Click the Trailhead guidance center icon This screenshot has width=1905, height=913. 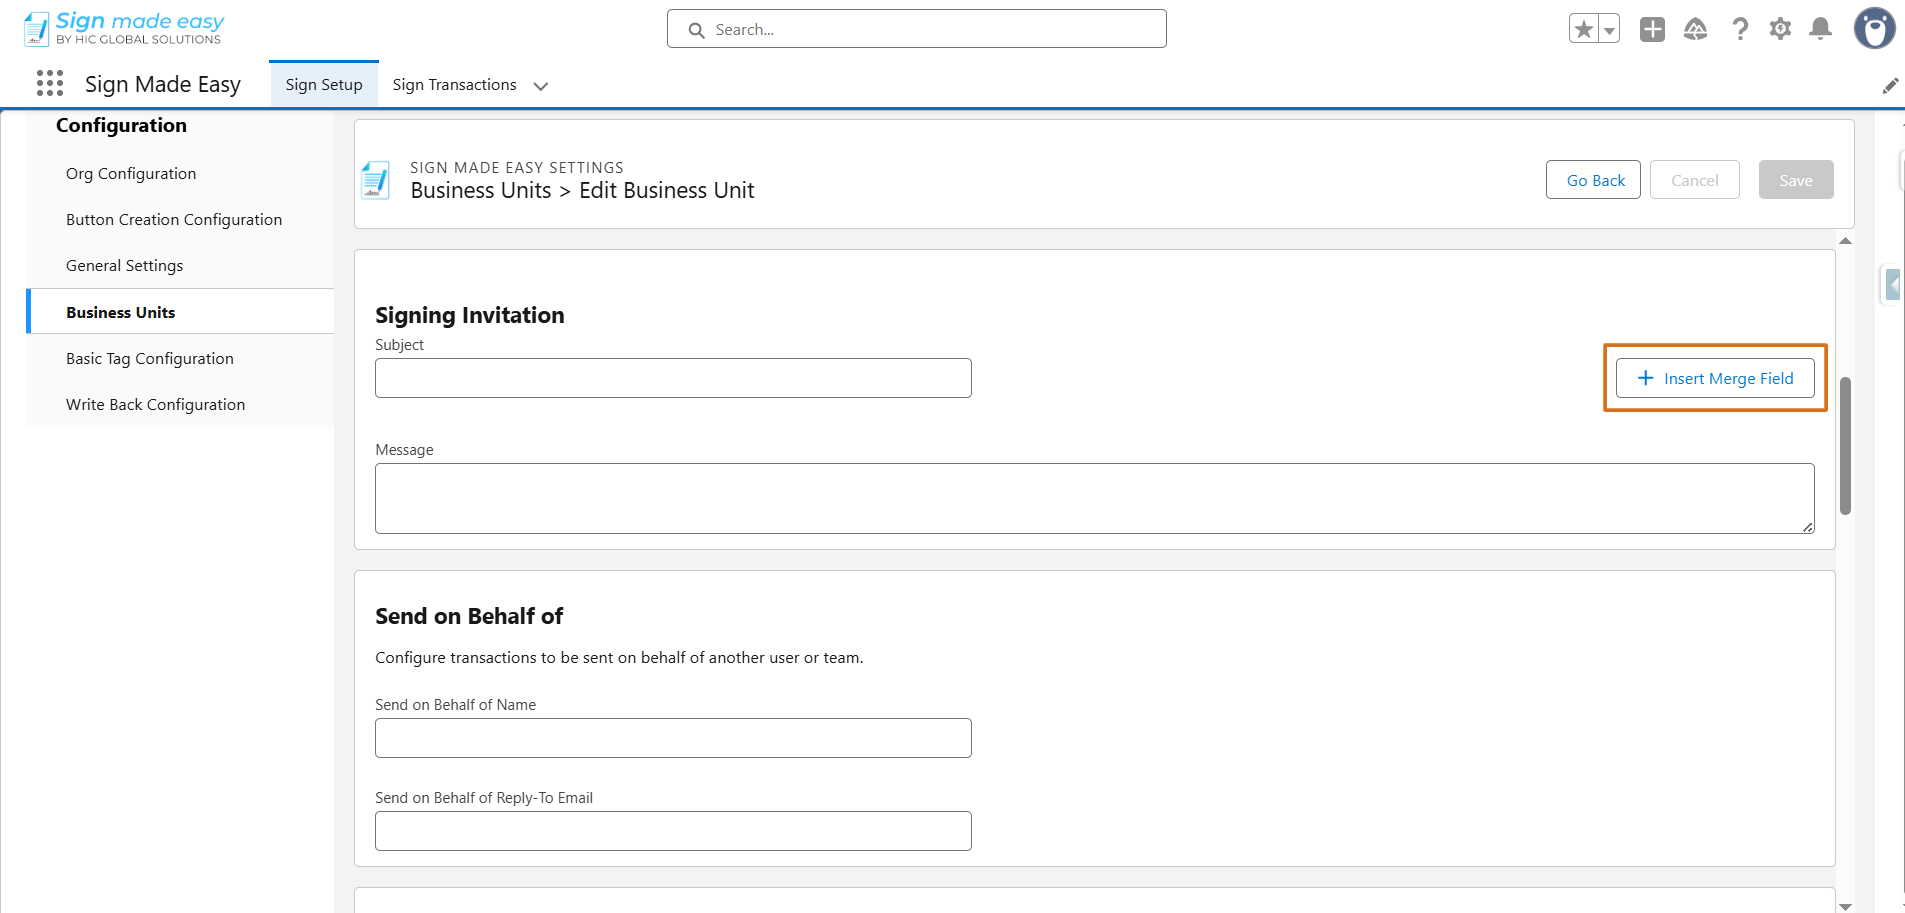[1695, 30]
